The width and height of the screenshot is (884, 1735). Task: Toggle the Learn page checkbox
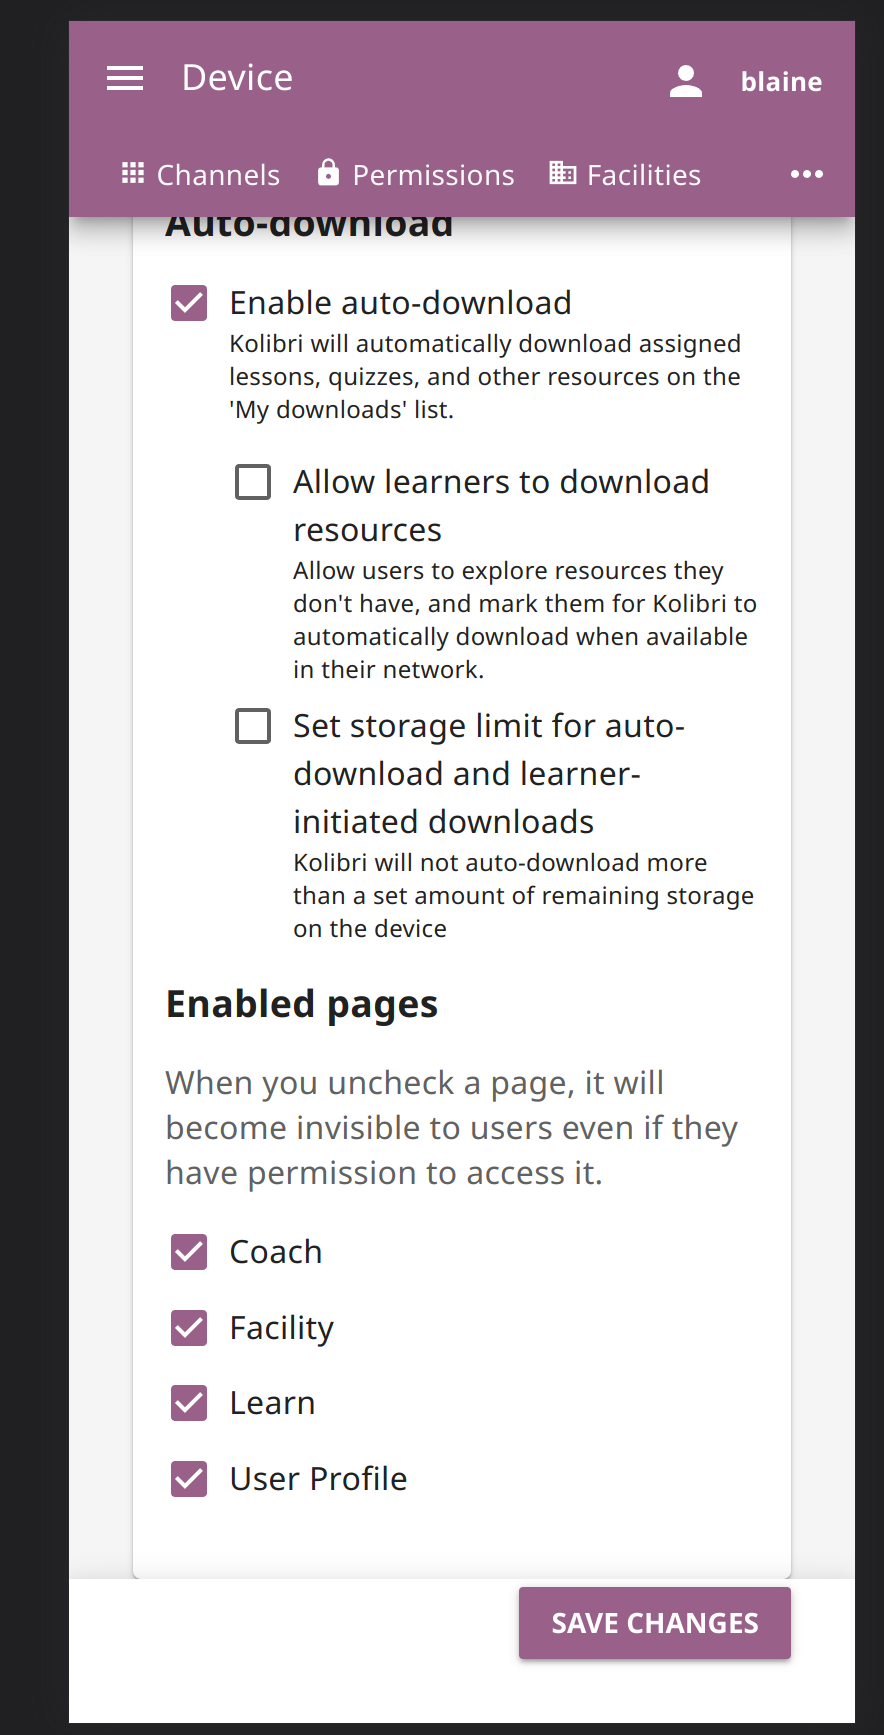click(188, 1403)
